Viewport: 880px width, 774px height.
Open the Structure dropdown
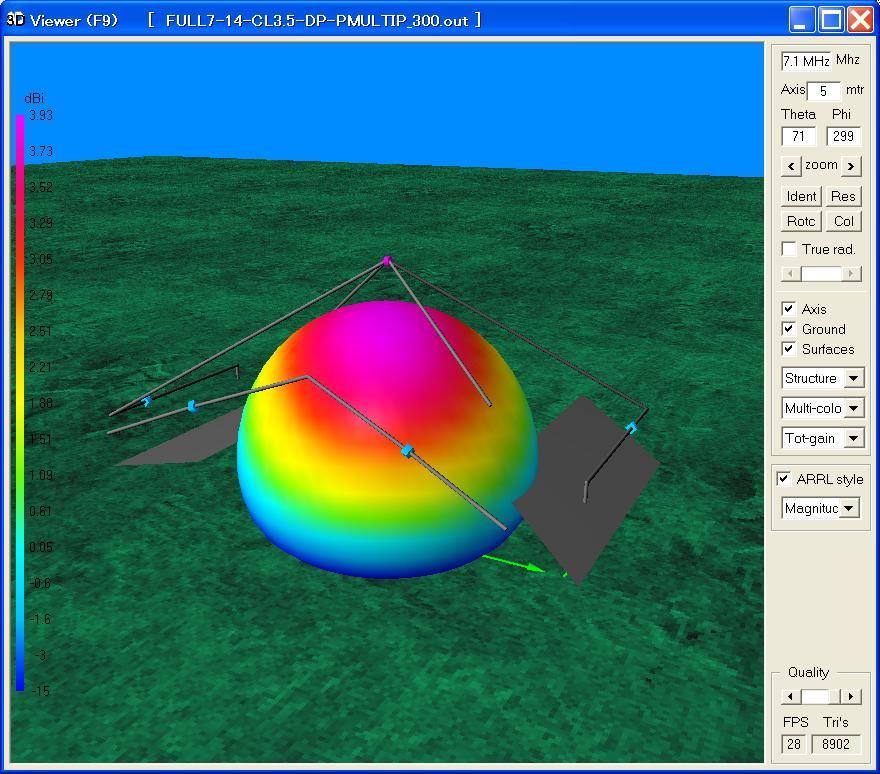pos(853,379)
